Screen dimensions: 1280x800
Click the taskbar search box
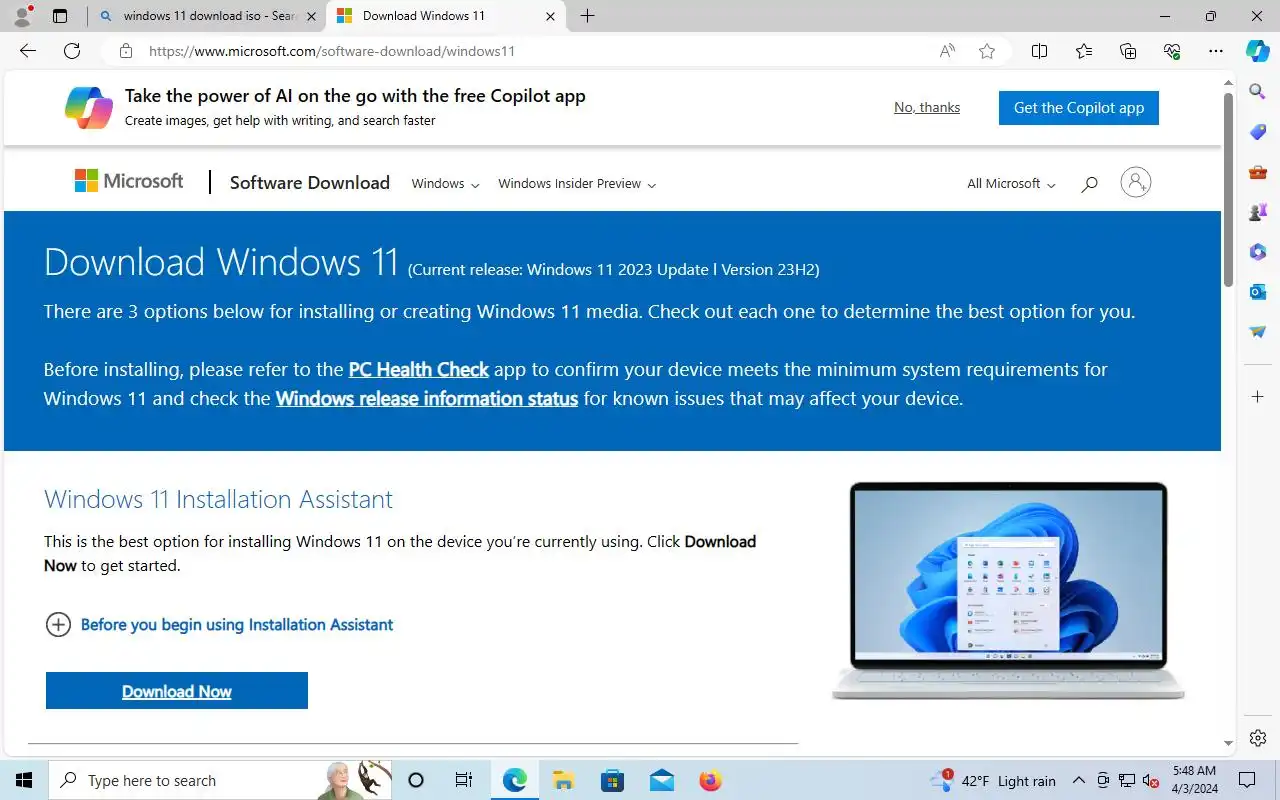coord(220,780)
